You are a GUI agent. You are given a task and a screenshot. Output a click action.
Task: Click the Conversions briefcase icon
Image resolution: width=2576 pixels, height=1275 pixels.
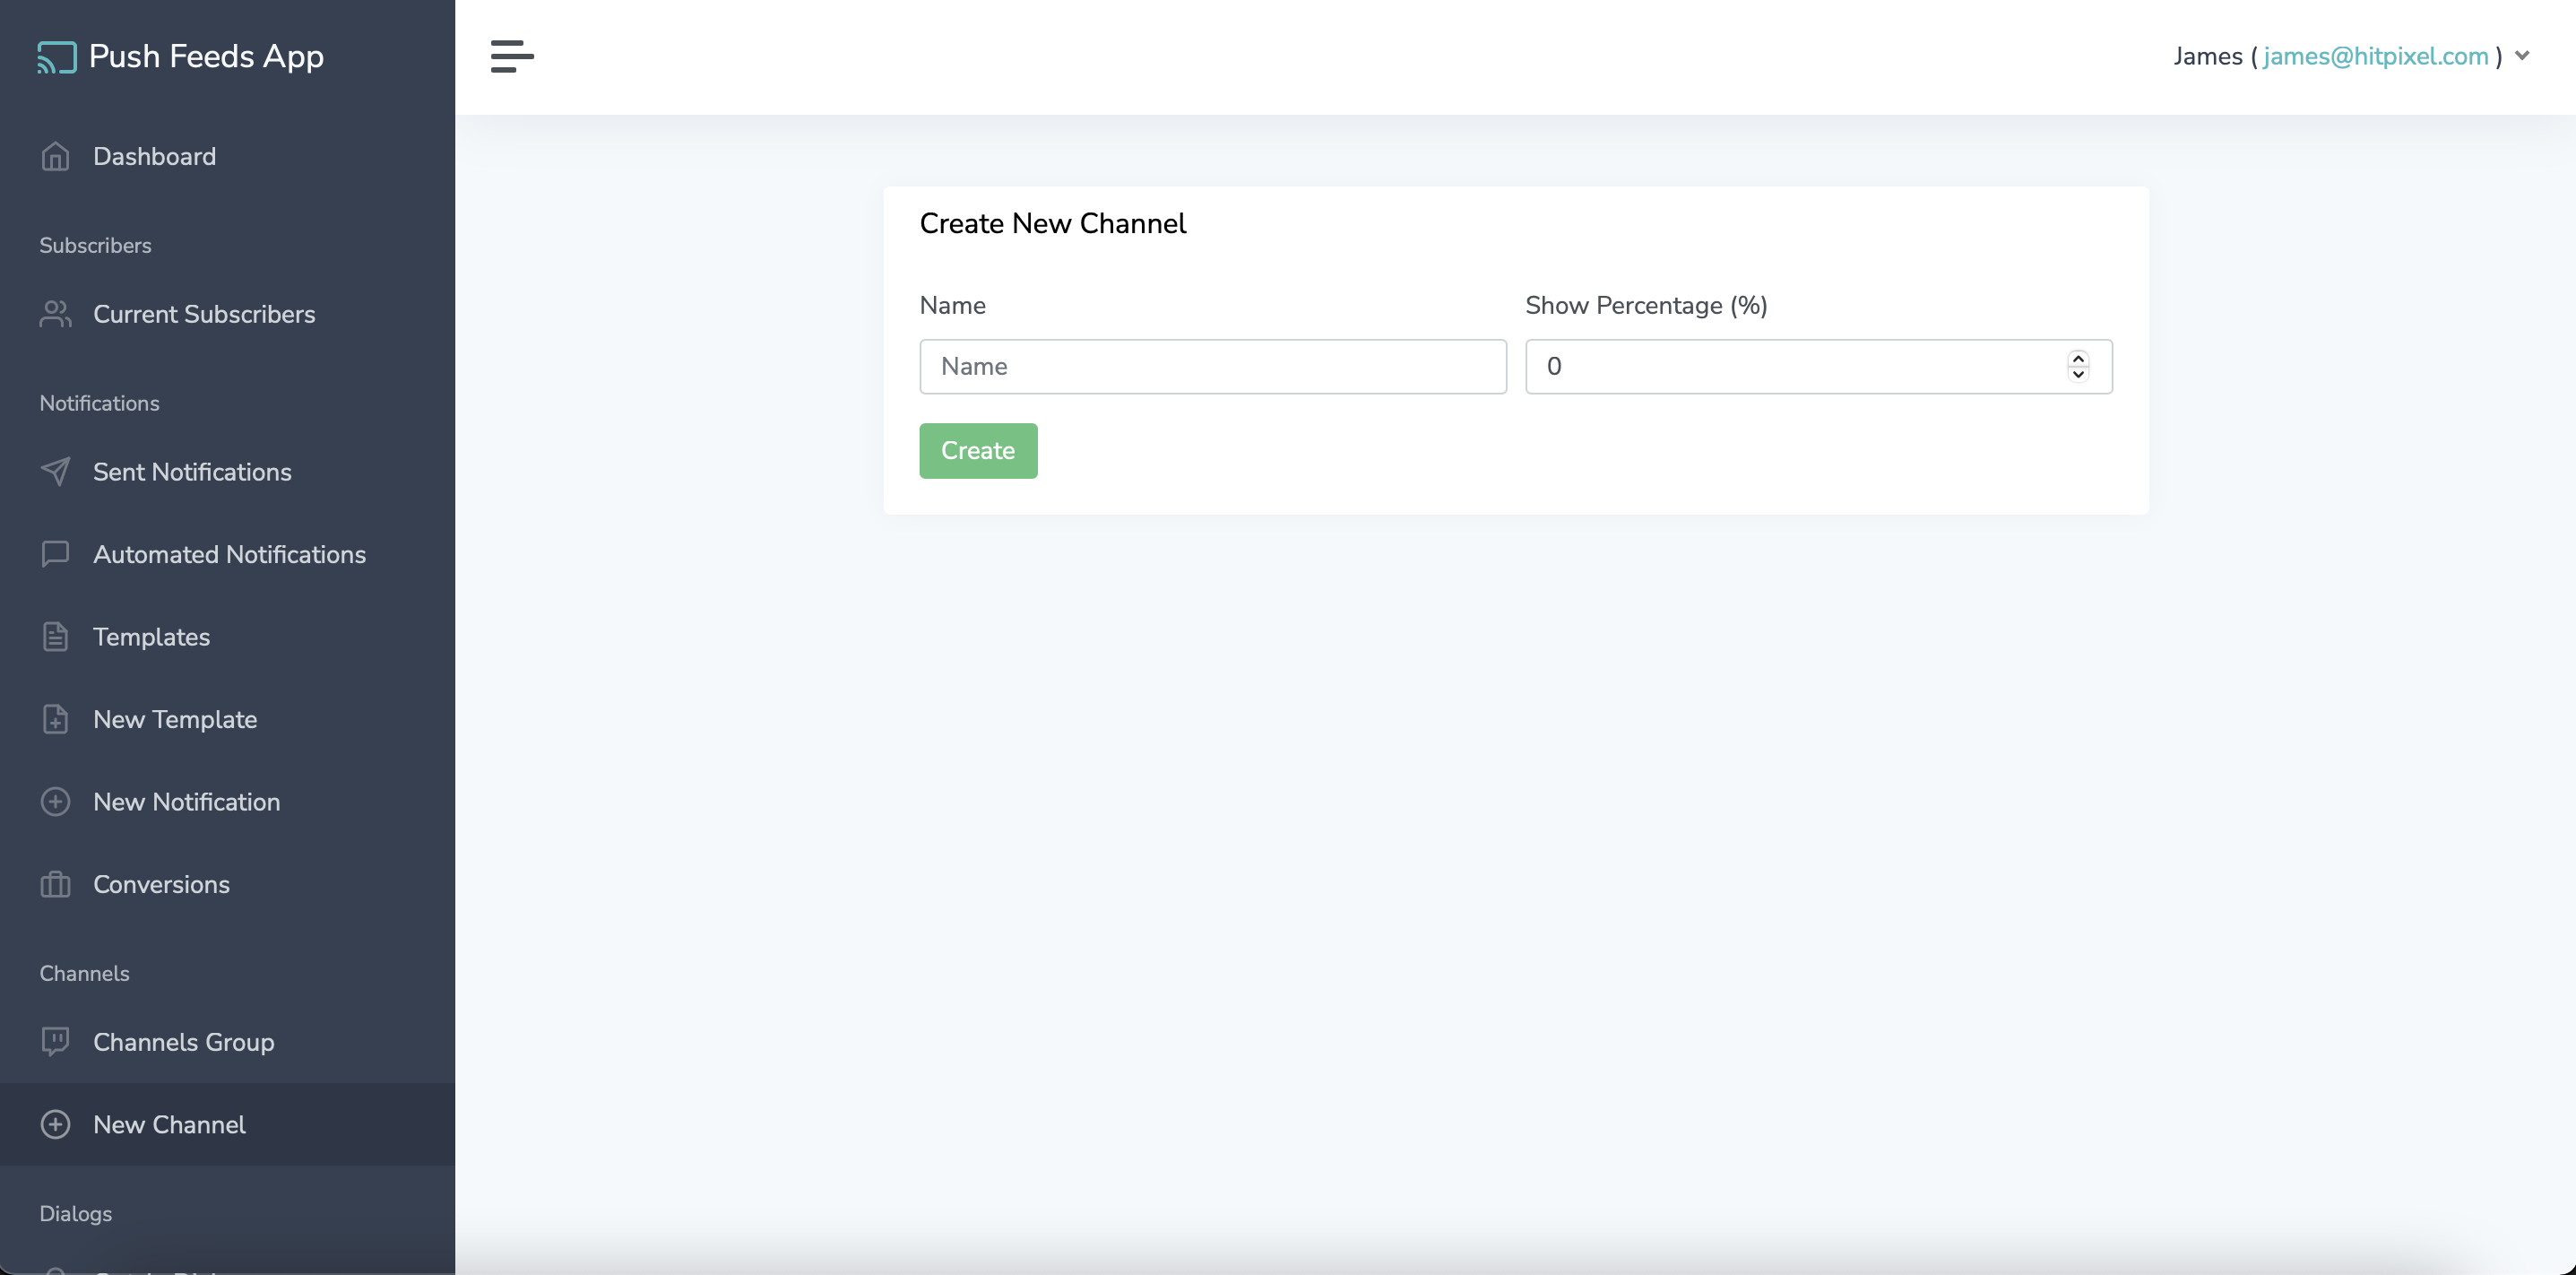point(55,884)
